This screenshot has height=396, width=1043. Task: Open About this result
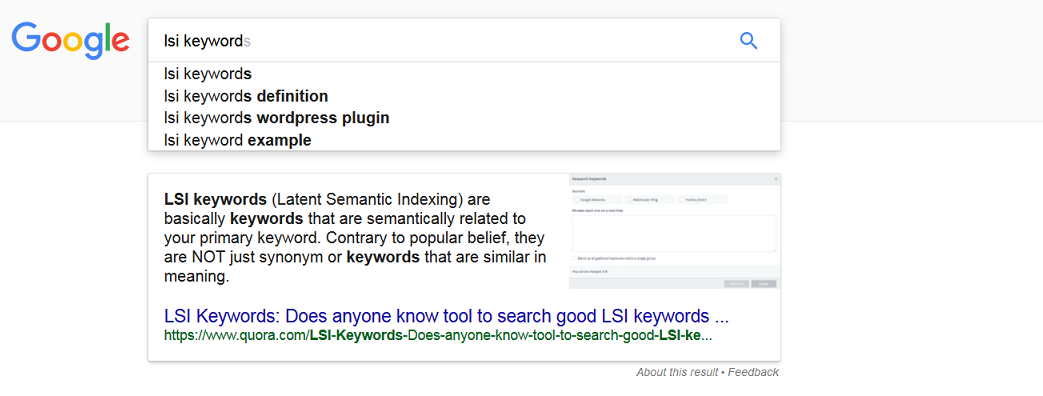click(x=676, y=372)
